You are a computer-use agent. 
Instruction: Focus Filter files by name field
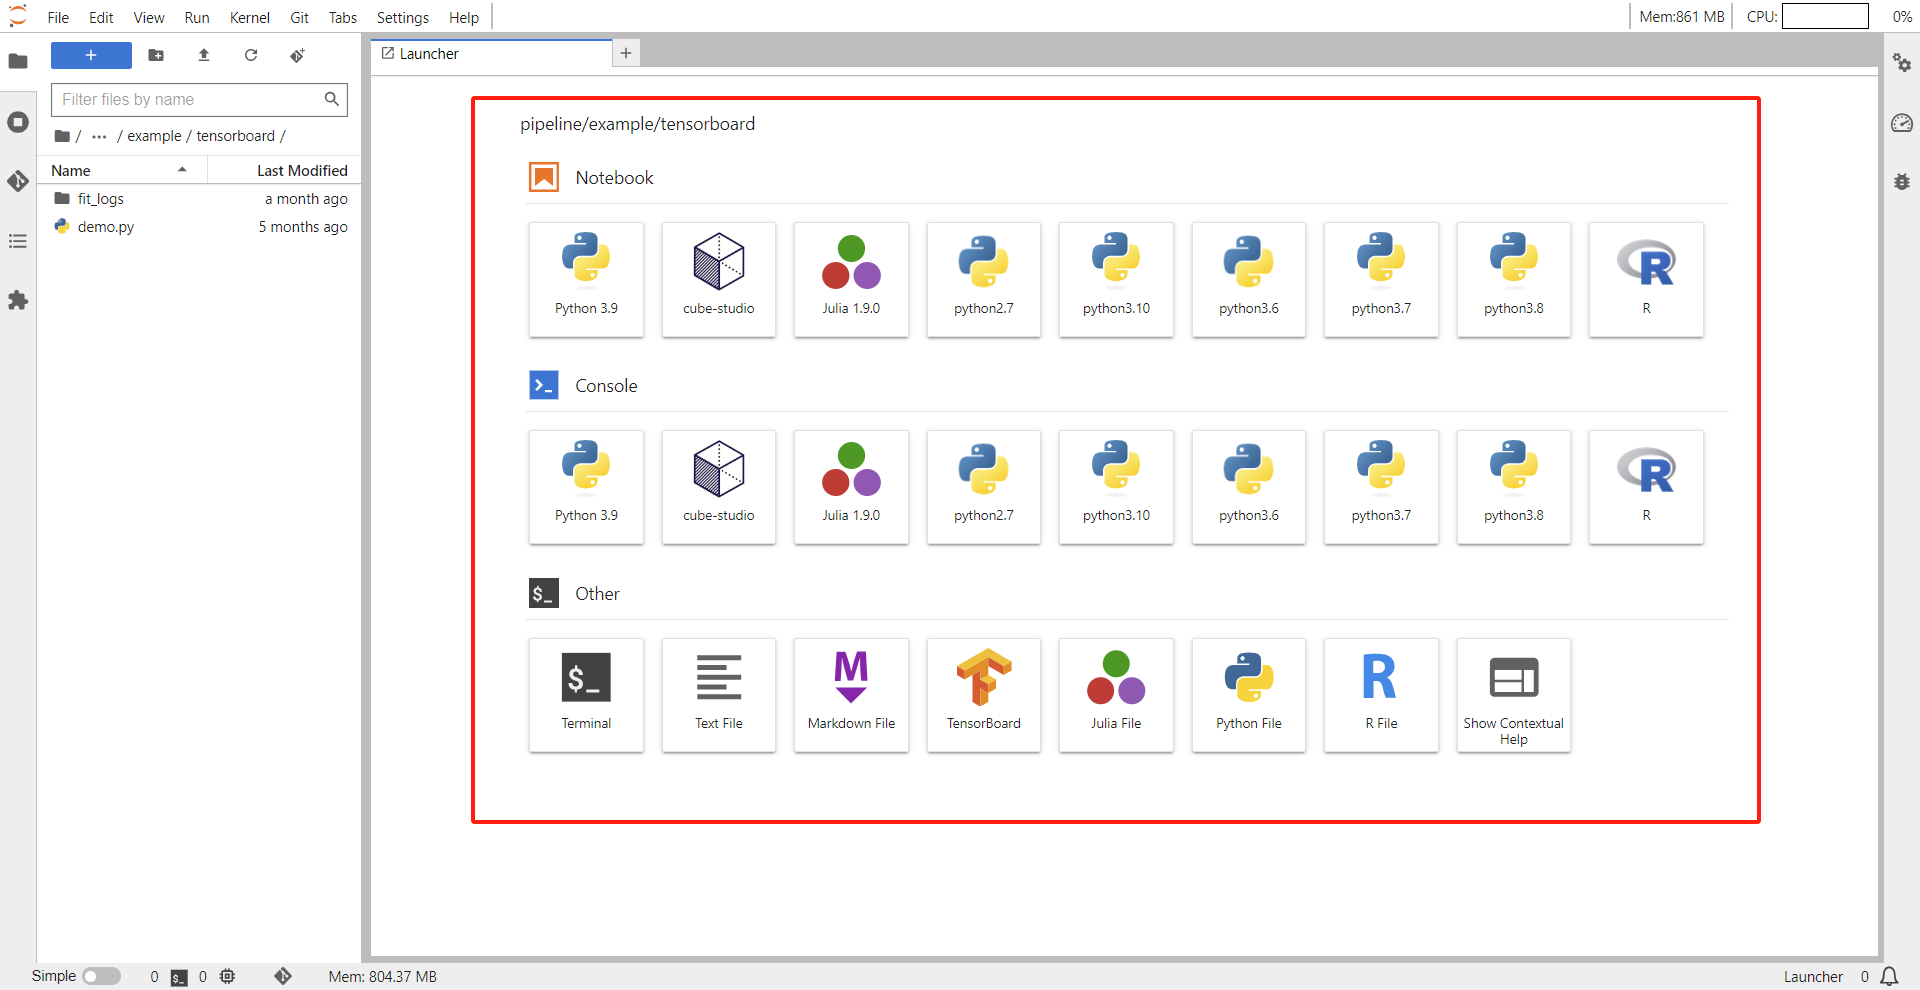point(199,99)
